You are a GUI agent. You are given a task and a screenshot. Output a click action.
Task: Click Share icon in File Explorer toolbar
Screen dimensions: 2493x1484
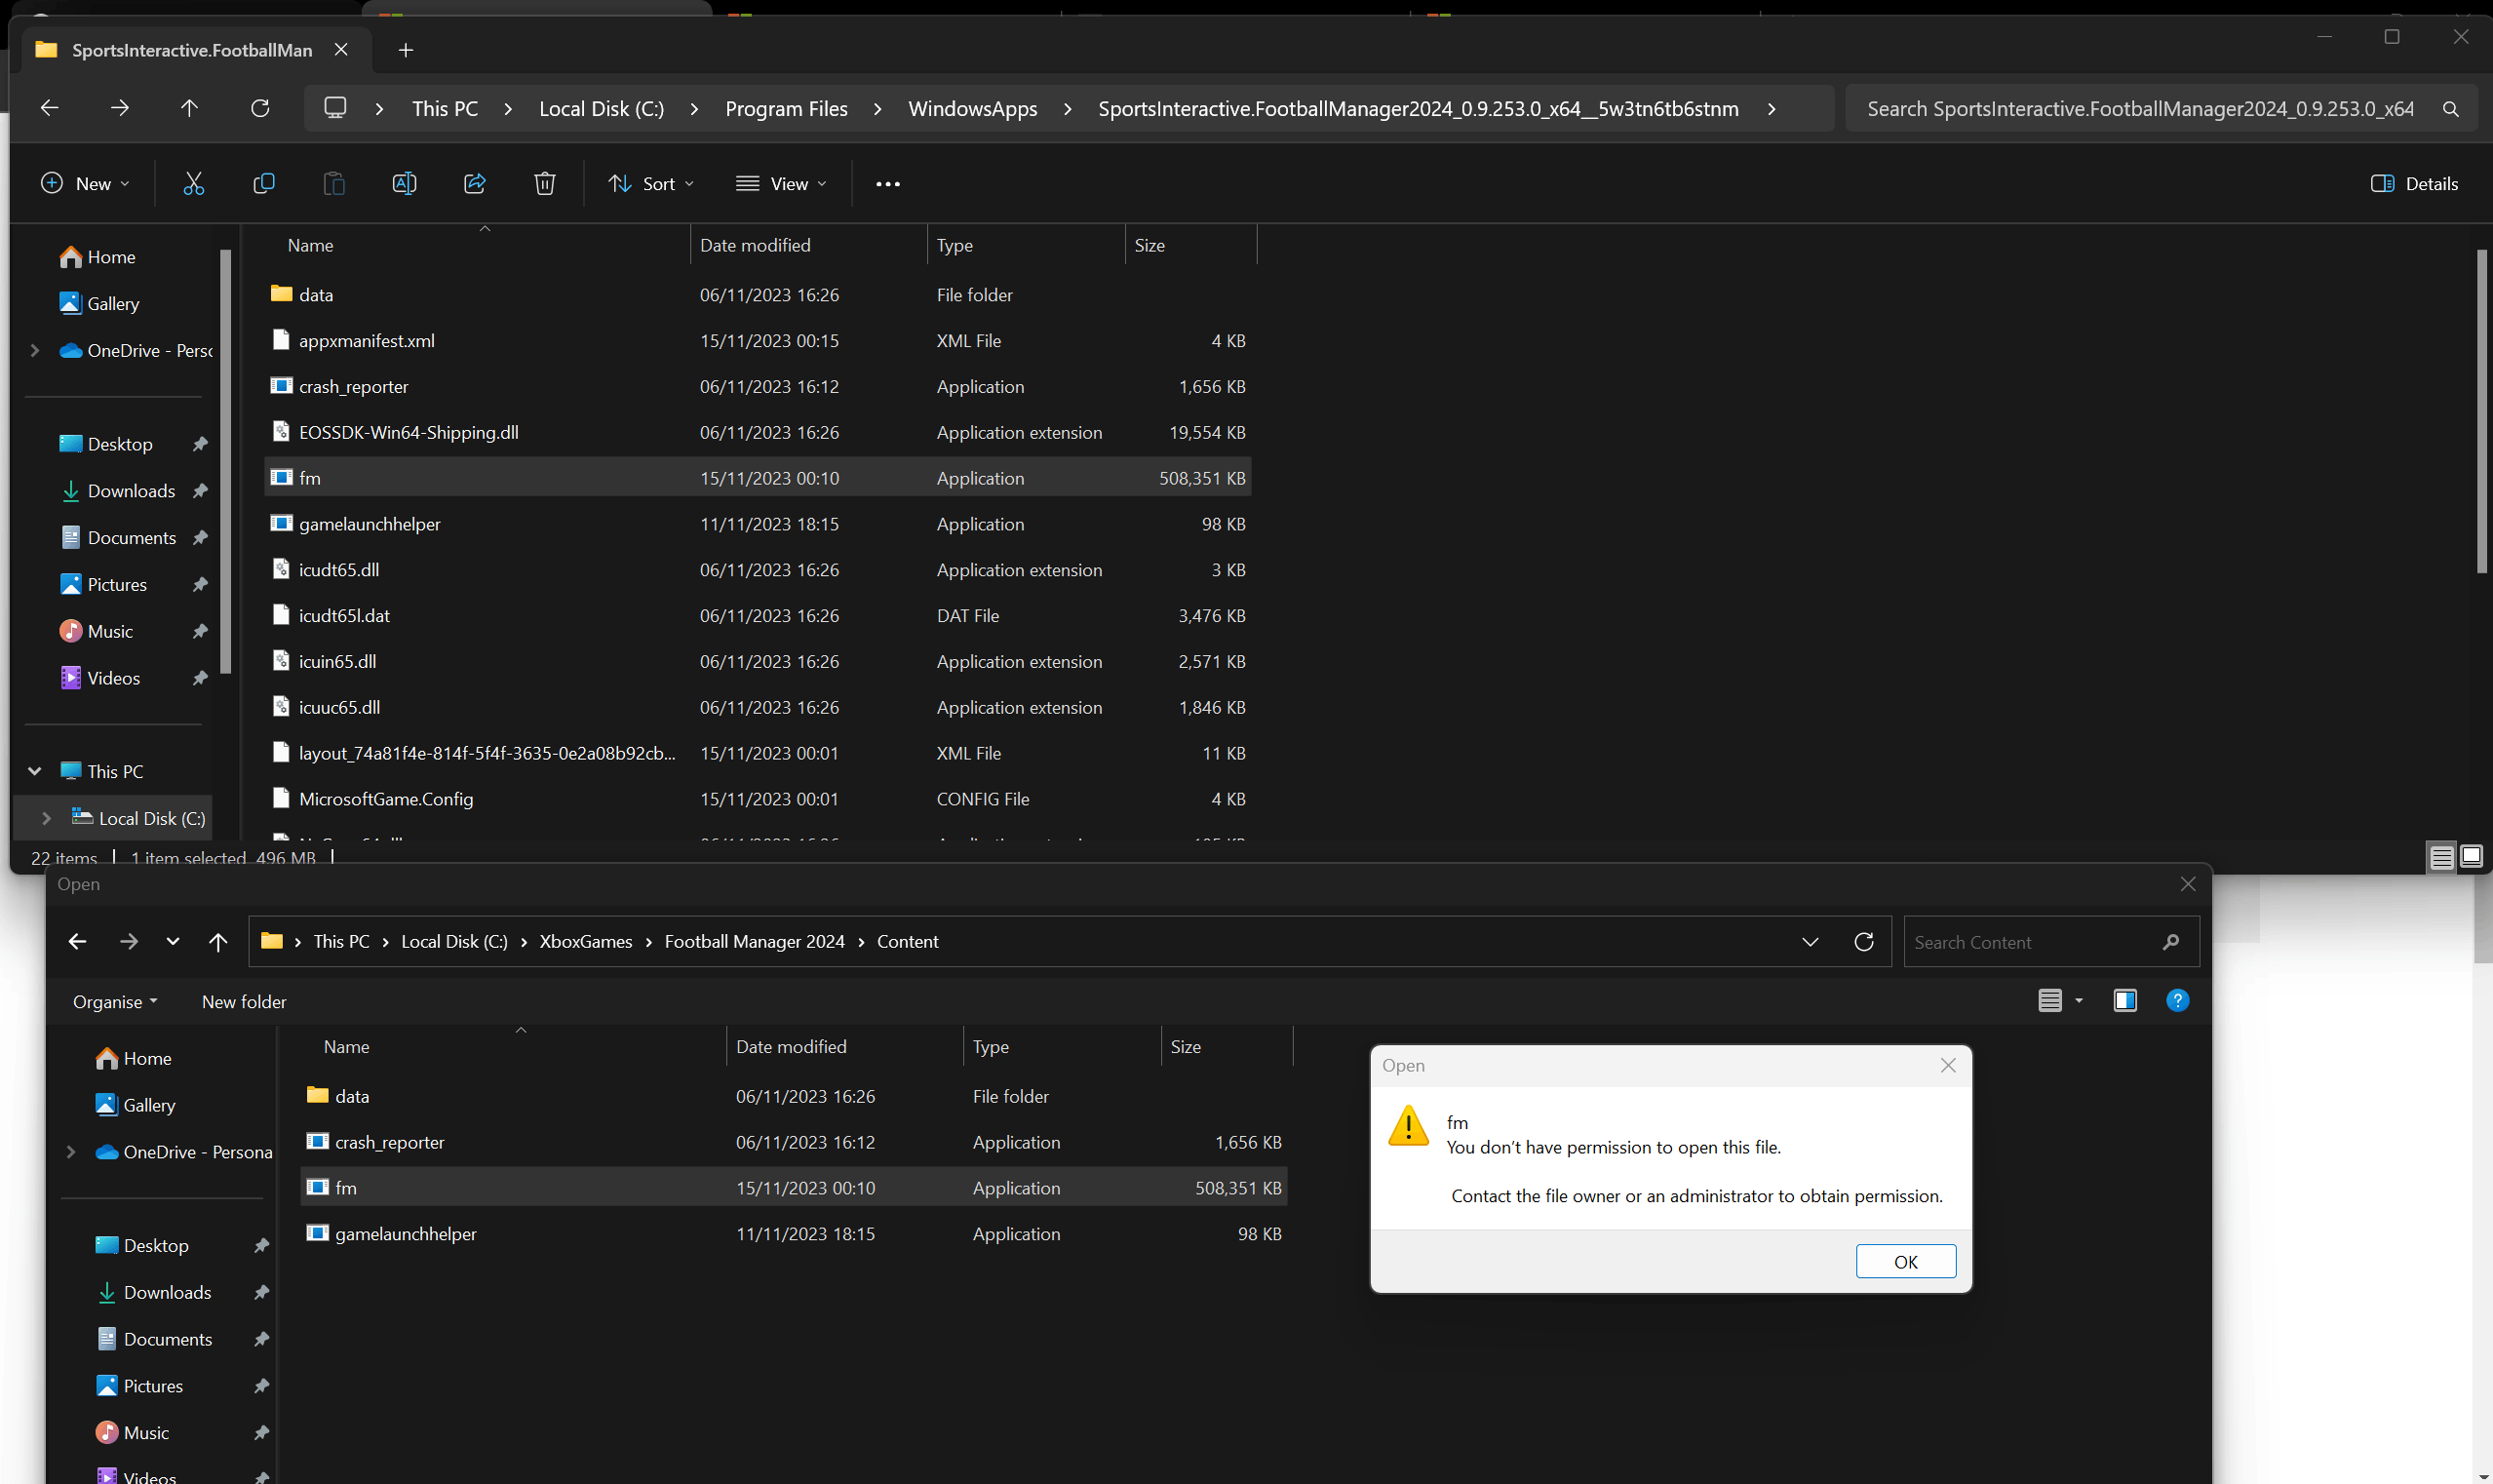coord(475,184)
